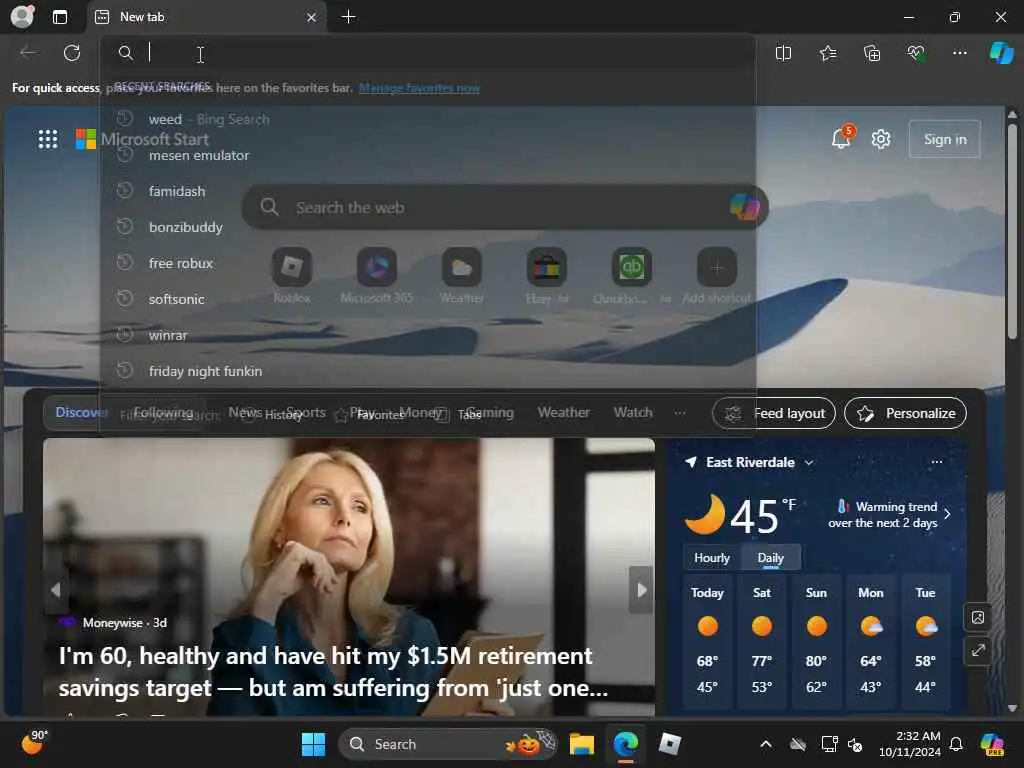Viewport: 1024px width, 768px height.
Task: Select recent search 'free robux'
Action: click(x=428, y=263)
